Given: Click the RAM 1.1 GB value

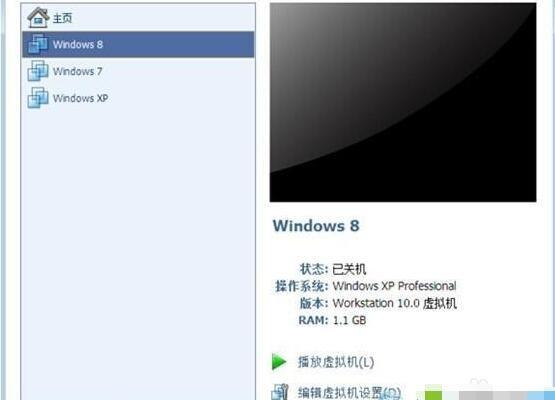Looking at the screenshot, I should pyautogui.click(x=349, y=320).
